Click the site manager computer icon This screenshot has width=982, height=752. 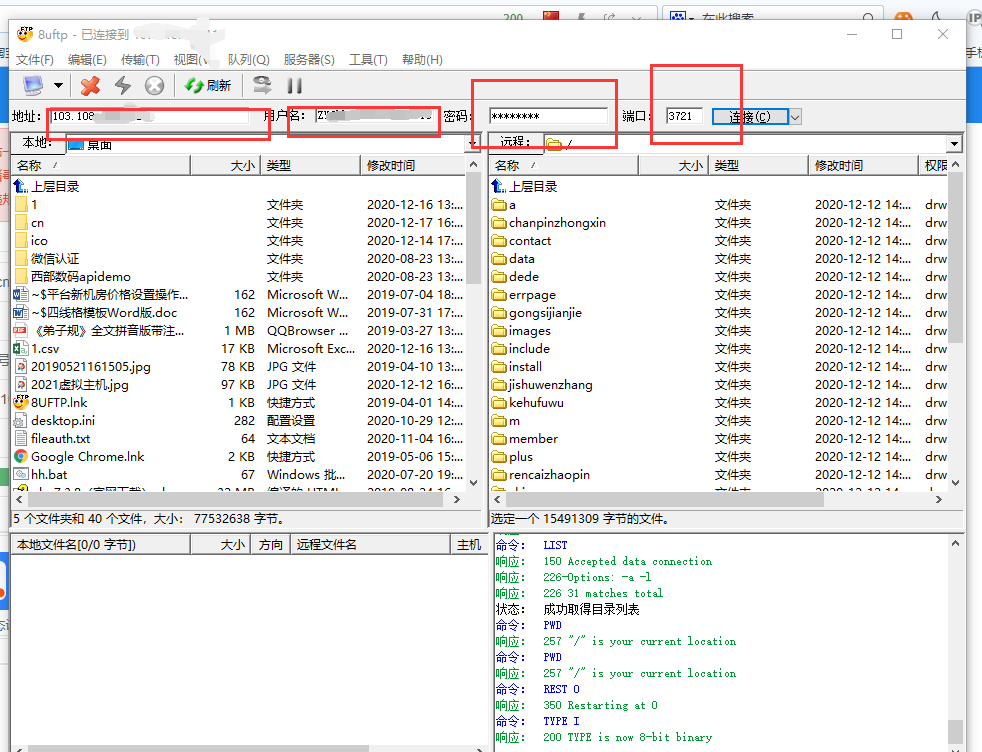pos(33,86)
